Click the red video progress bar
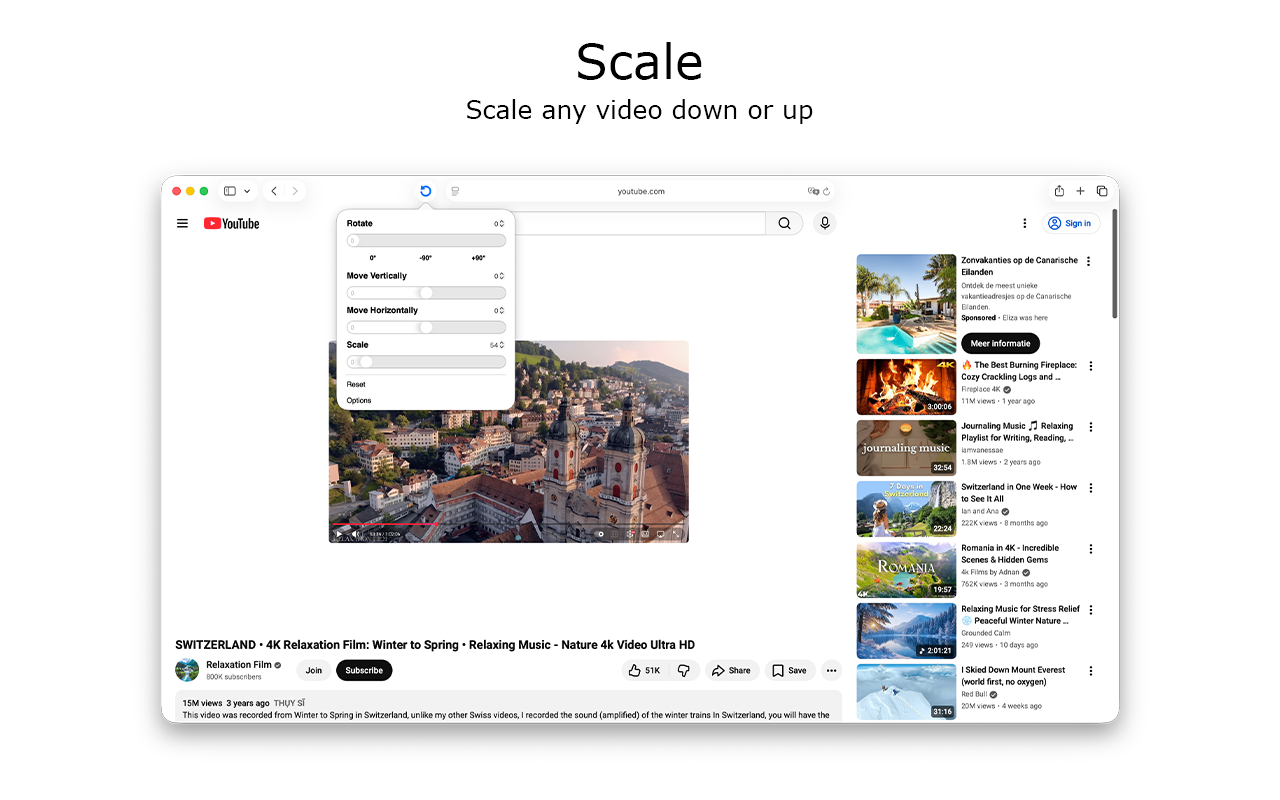 [x=385, y=524]
